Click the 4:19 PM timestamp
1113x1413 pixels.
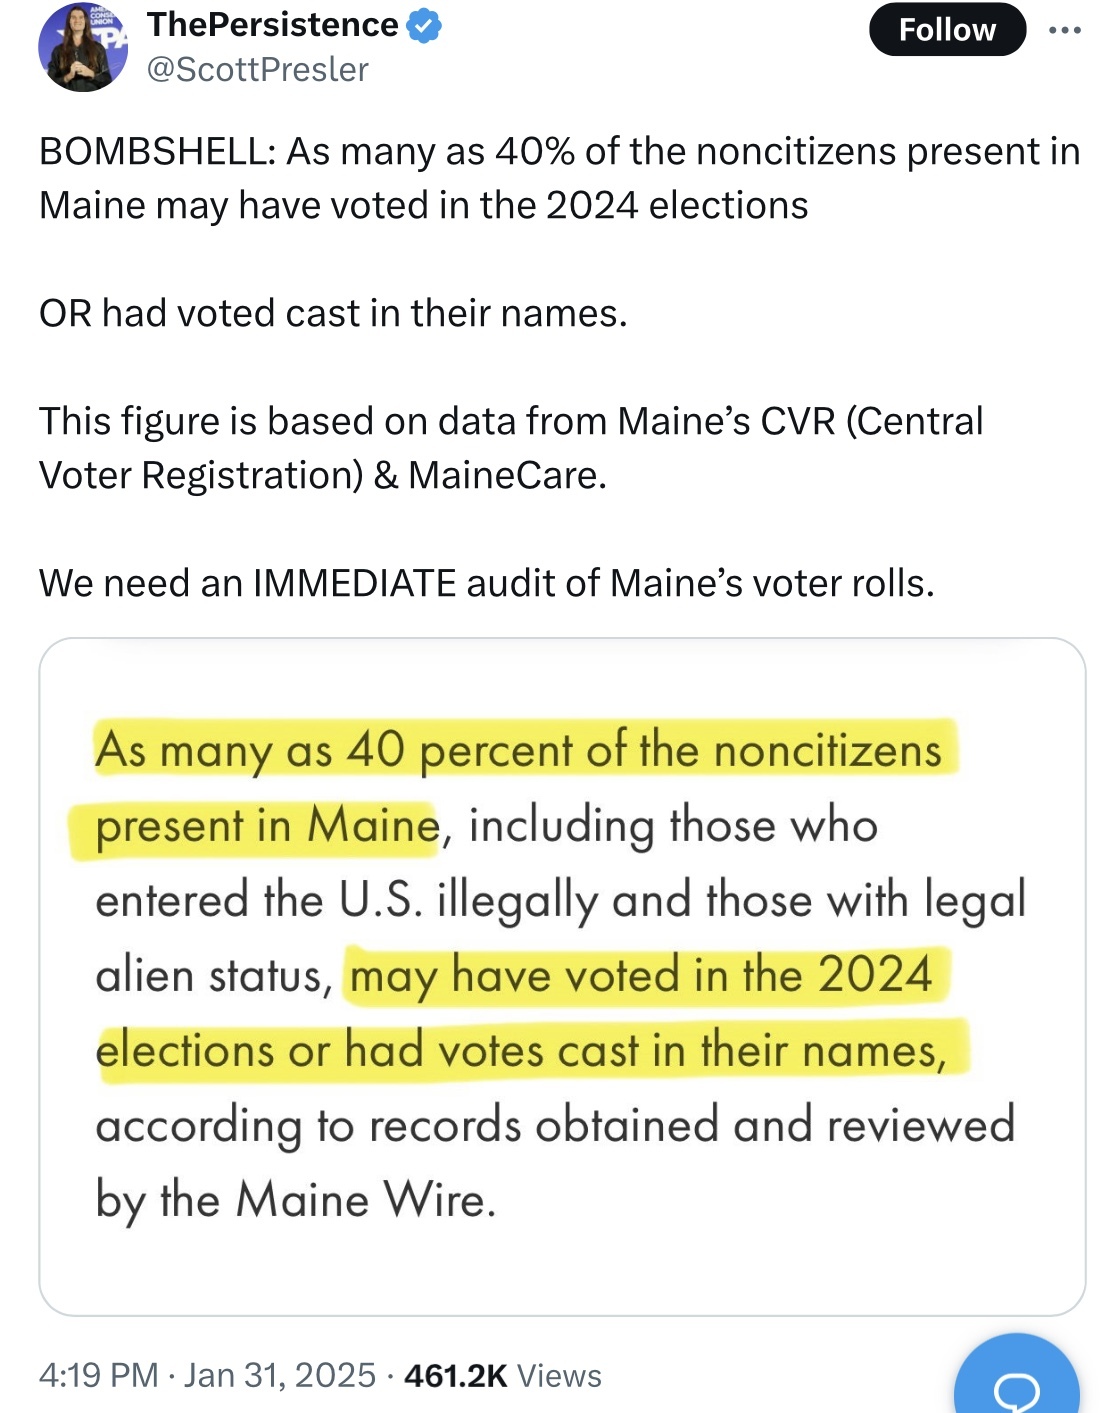coord(98,1375)
